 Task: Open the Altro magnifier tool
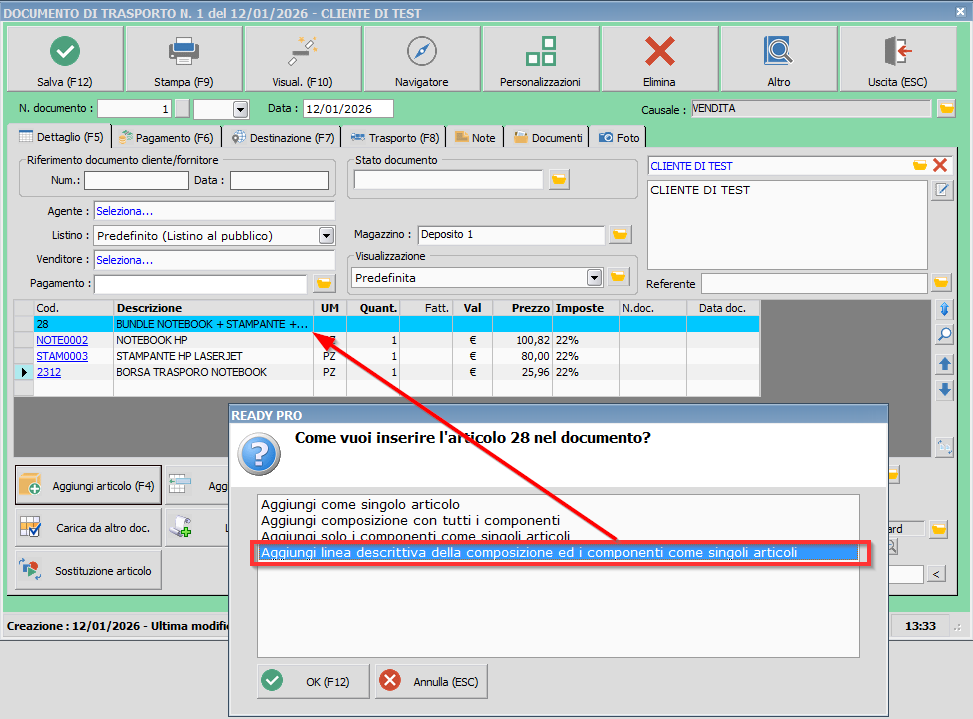[x=778, y=60]
